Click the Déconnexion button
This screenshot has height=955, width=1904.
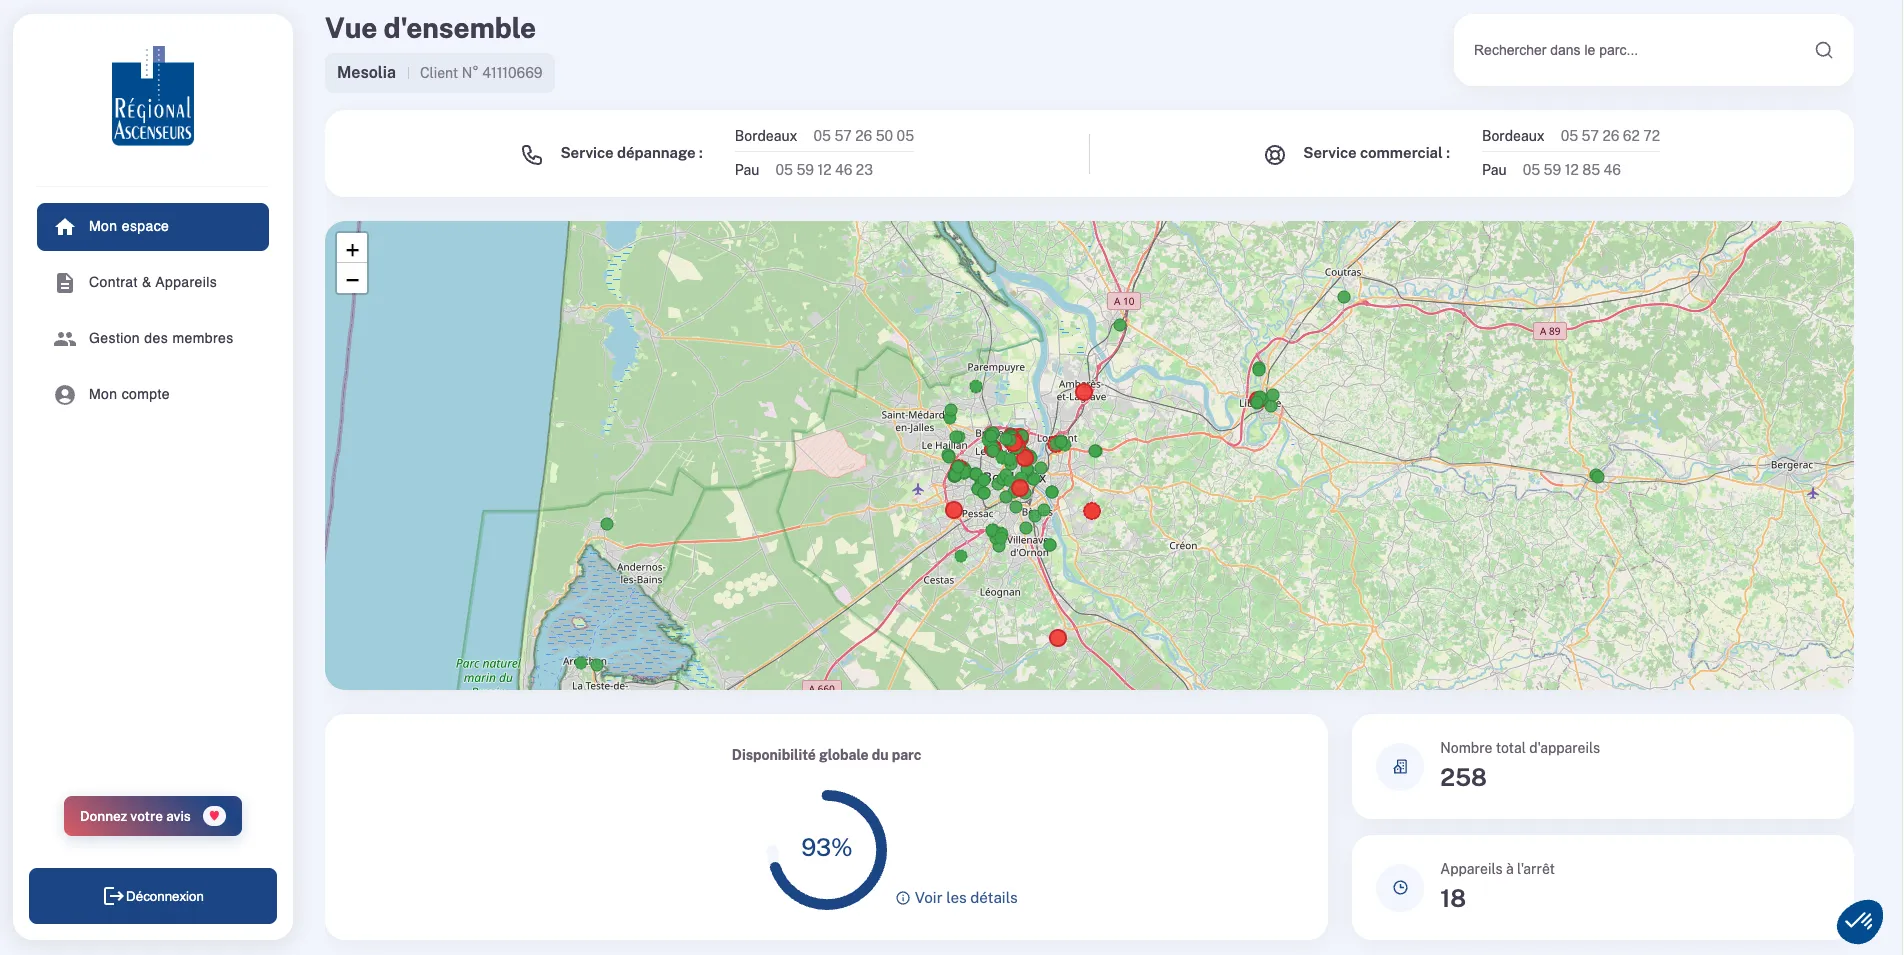152,896
